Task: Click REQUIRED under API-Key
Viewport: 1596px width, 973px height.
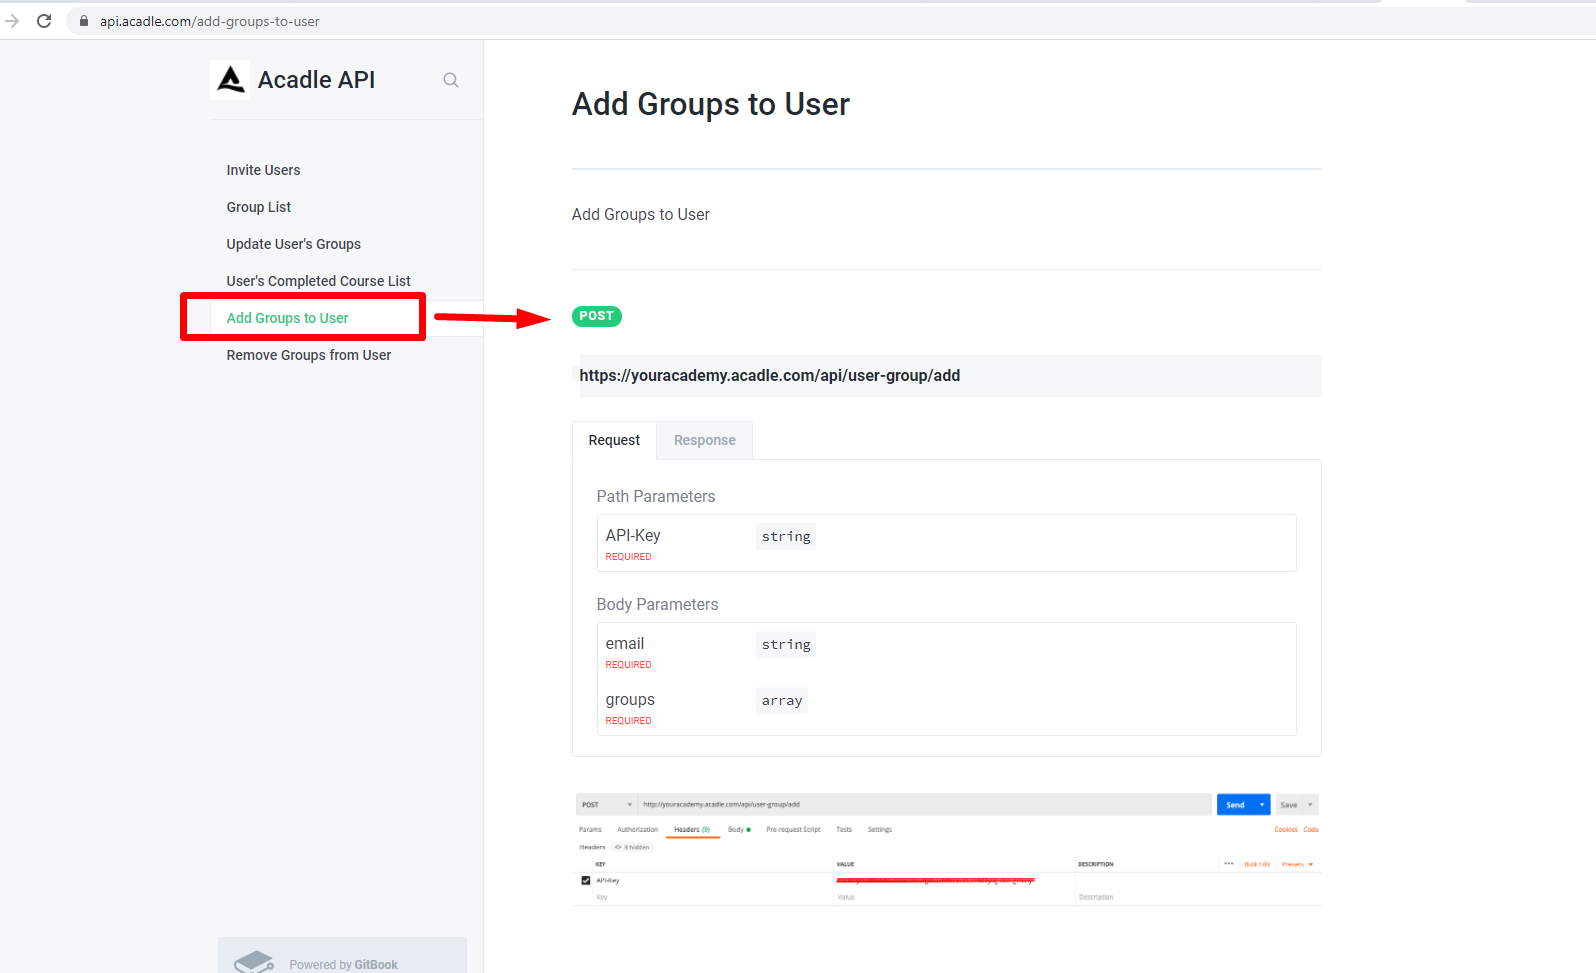Action: pyautogui.click(x=629, y=557)
